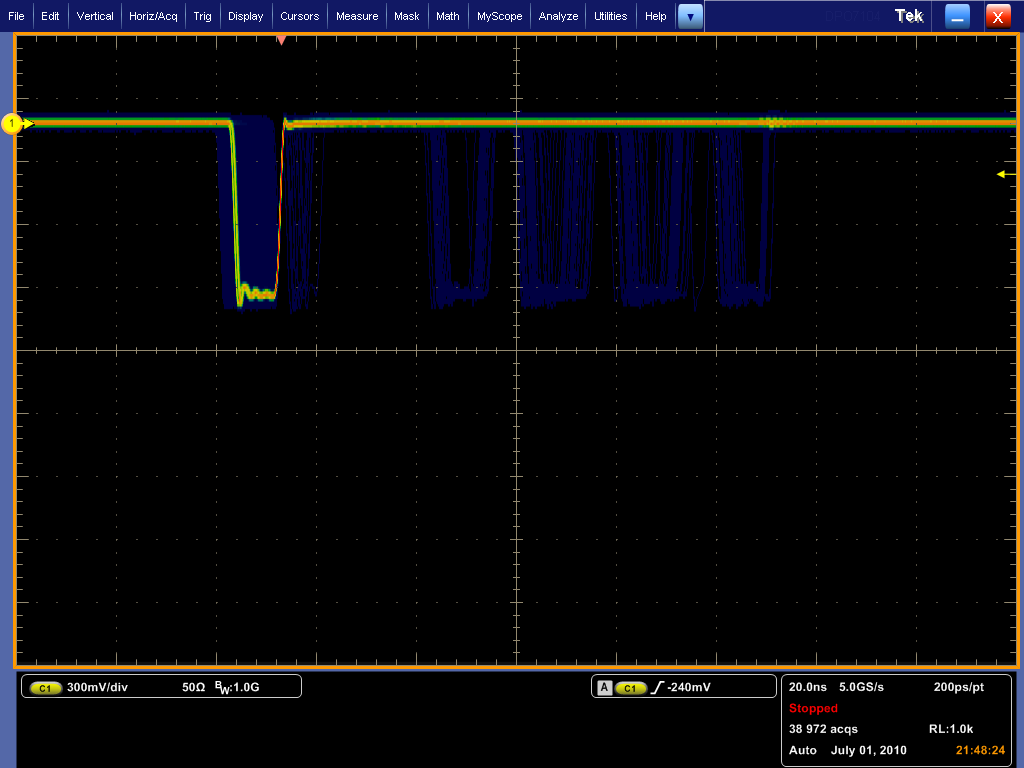Open the Help menu
This screenshot has height=768, width=1024.
656,16
